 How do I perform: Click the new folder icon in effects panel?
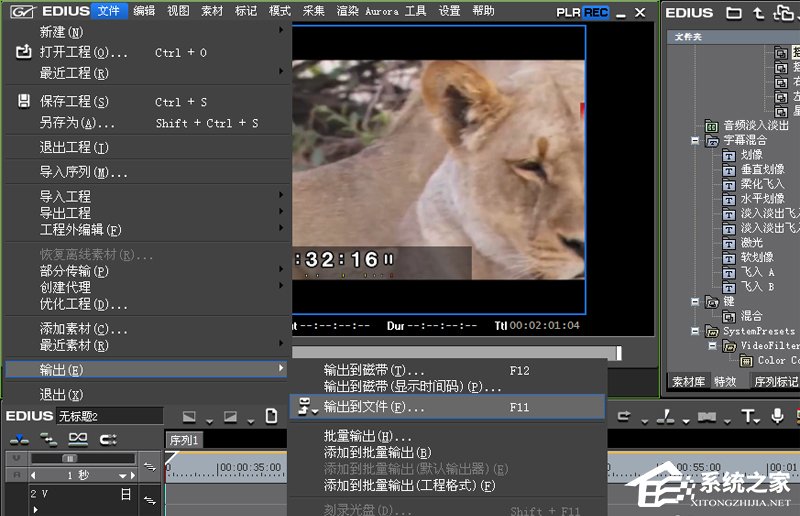click(x=734, y=13)
